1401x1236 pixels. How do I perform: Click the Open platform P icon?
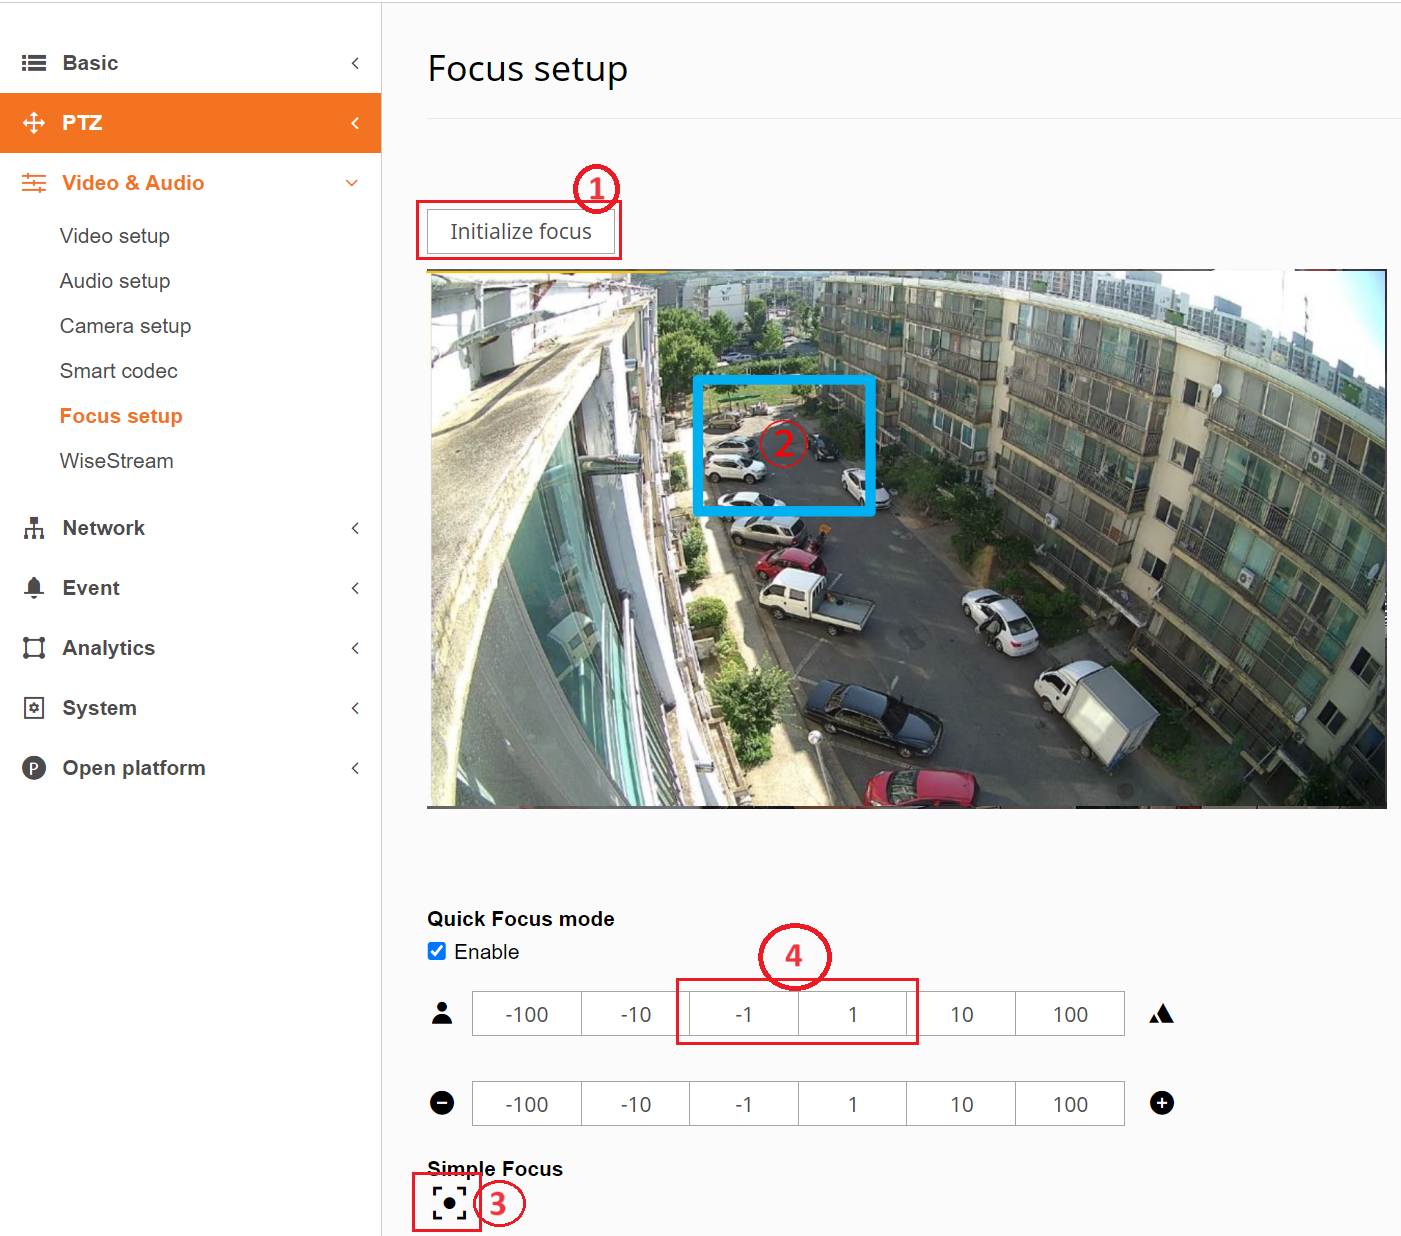click(x=34, y=768)
